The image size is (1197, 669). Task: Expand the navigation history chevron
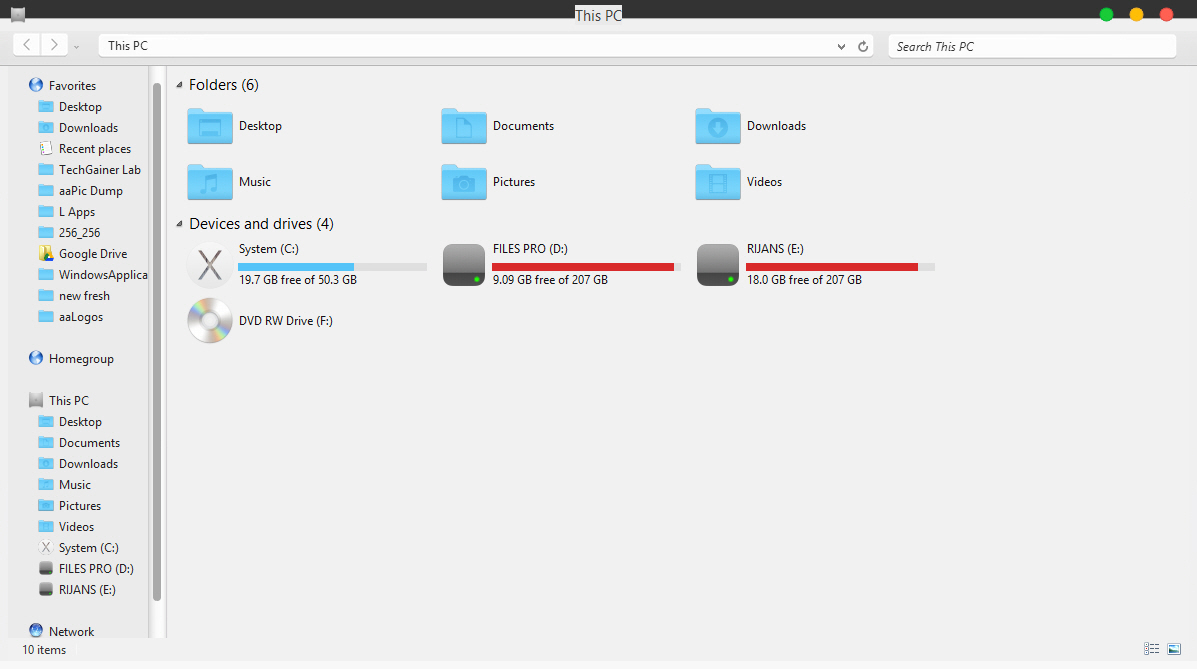click(x=76, y=46)
